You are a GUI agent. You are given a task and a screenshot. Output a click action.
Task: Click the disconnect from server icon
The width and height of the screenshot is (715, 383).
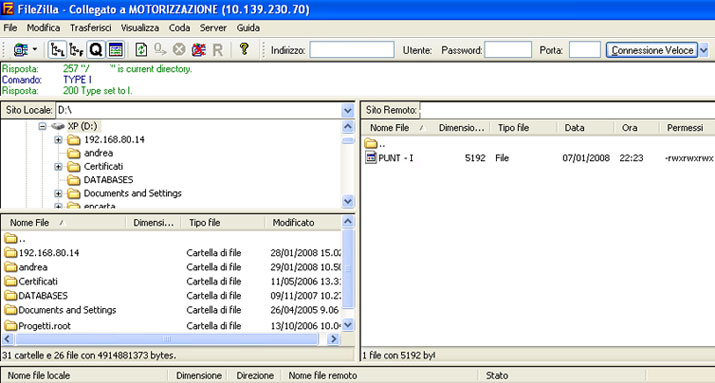pos(198,49)
